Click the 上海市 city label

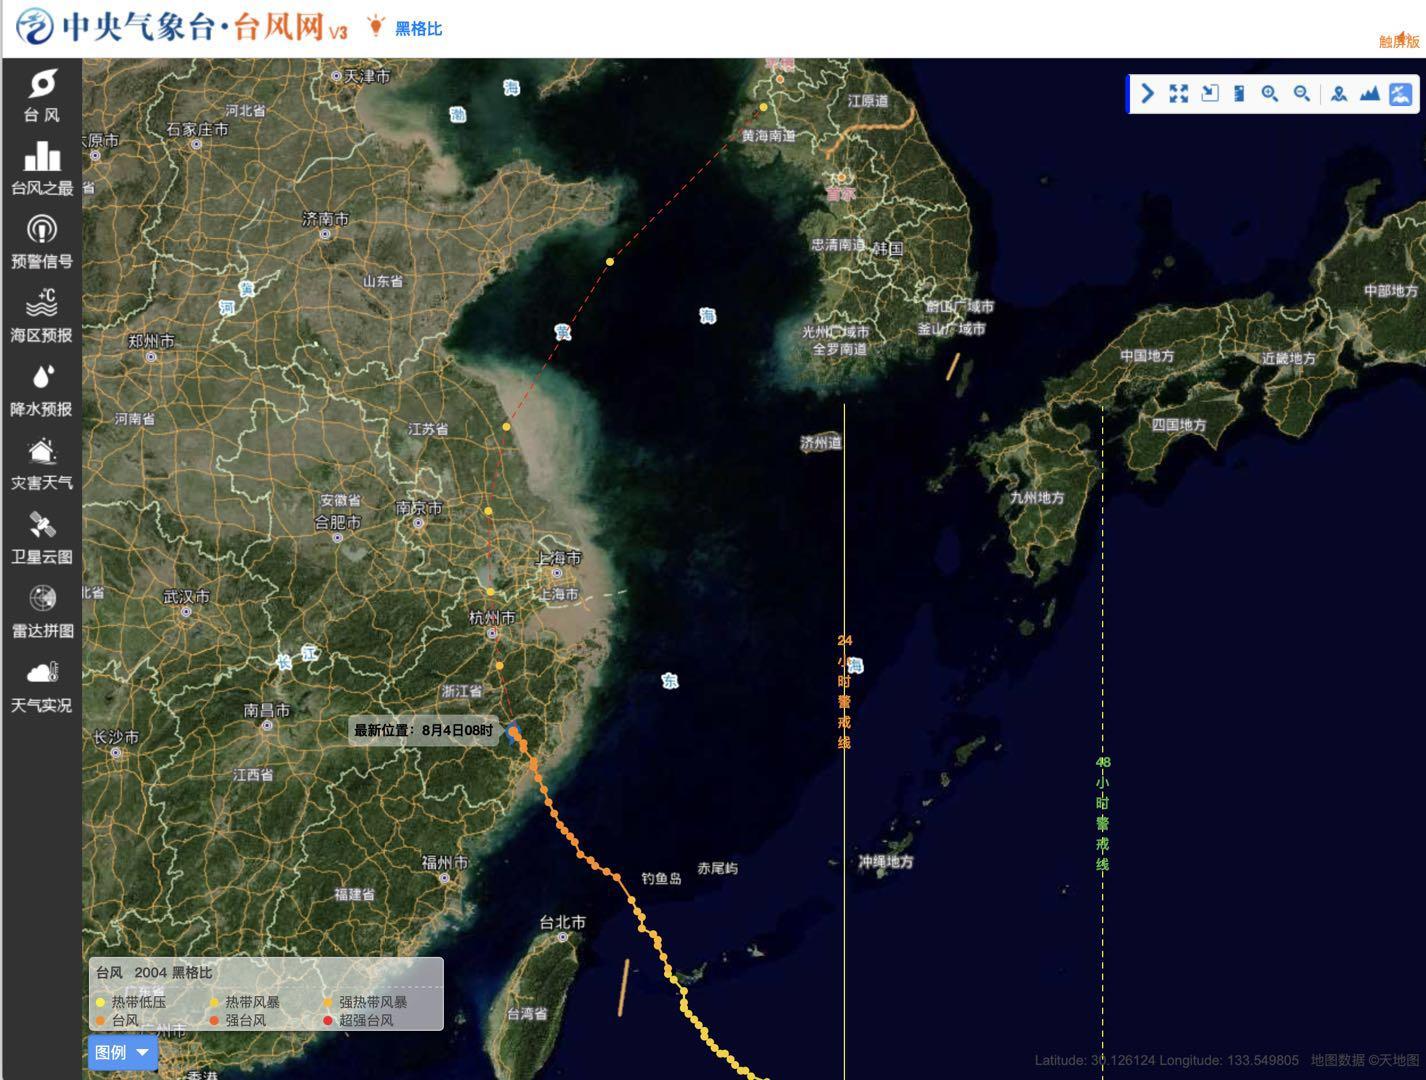pyautogui.click(x=559, y=558)
